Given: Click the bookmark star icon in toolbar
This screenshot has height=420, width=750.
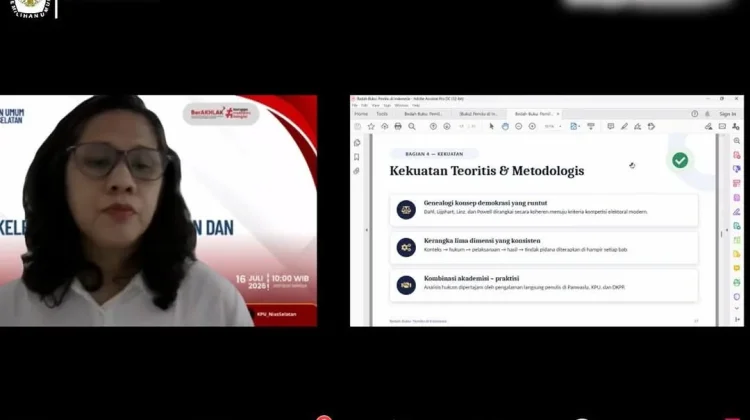Looking at the screenshot, I should (x=371, y=126).
